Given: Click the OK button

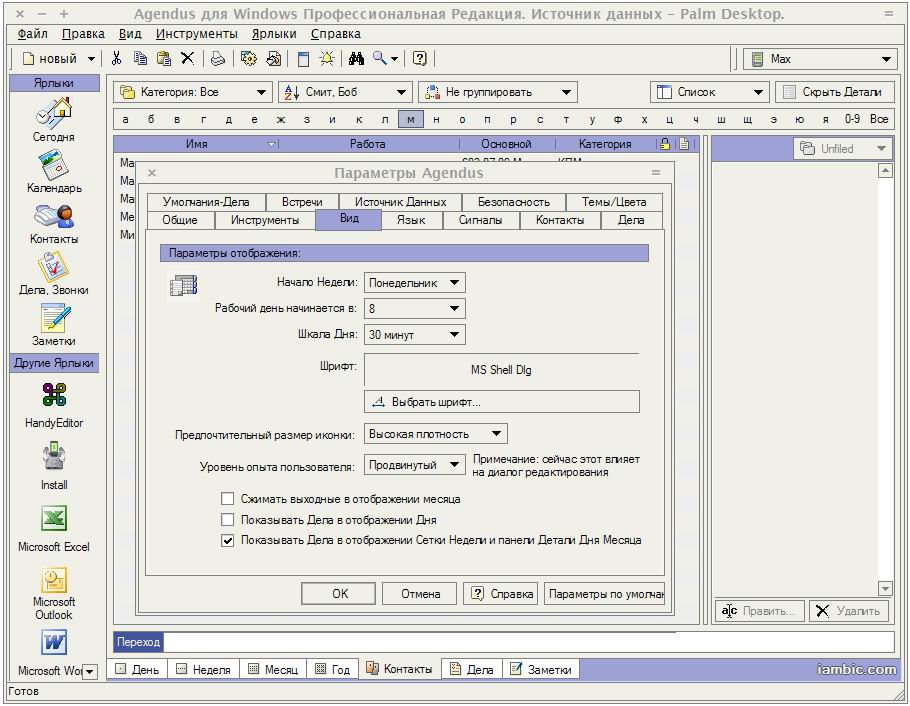Looking at the screenshot, I should [338, 593].
